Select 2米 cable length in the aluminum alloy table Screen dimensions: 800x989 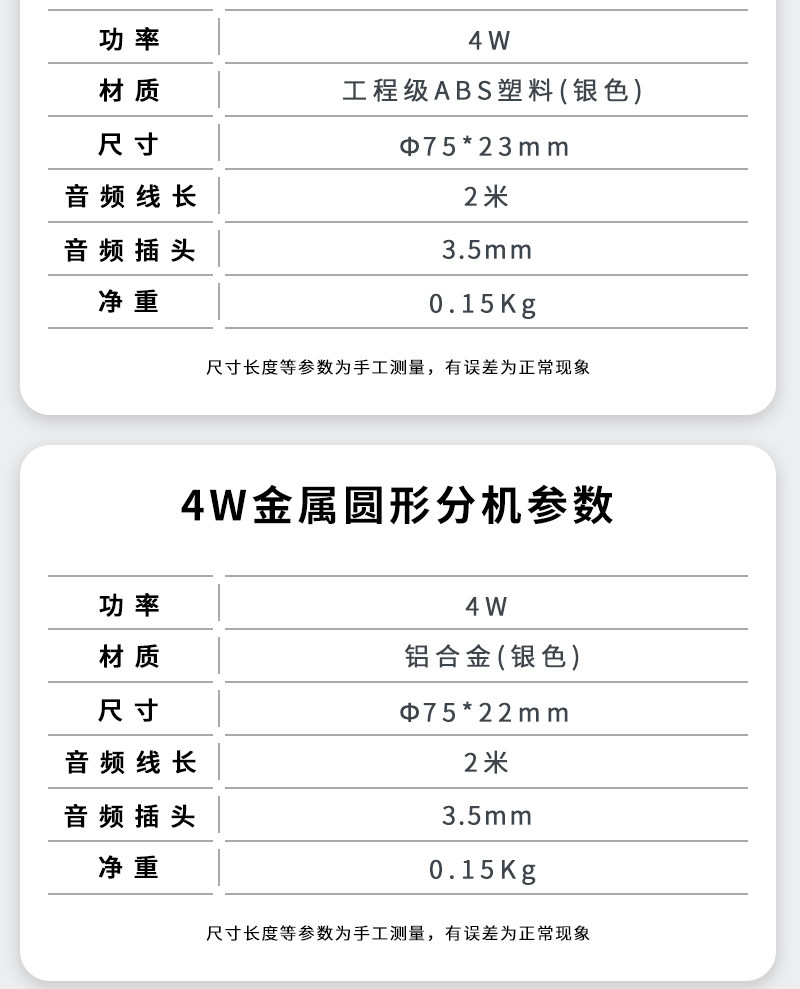(487, 763)
